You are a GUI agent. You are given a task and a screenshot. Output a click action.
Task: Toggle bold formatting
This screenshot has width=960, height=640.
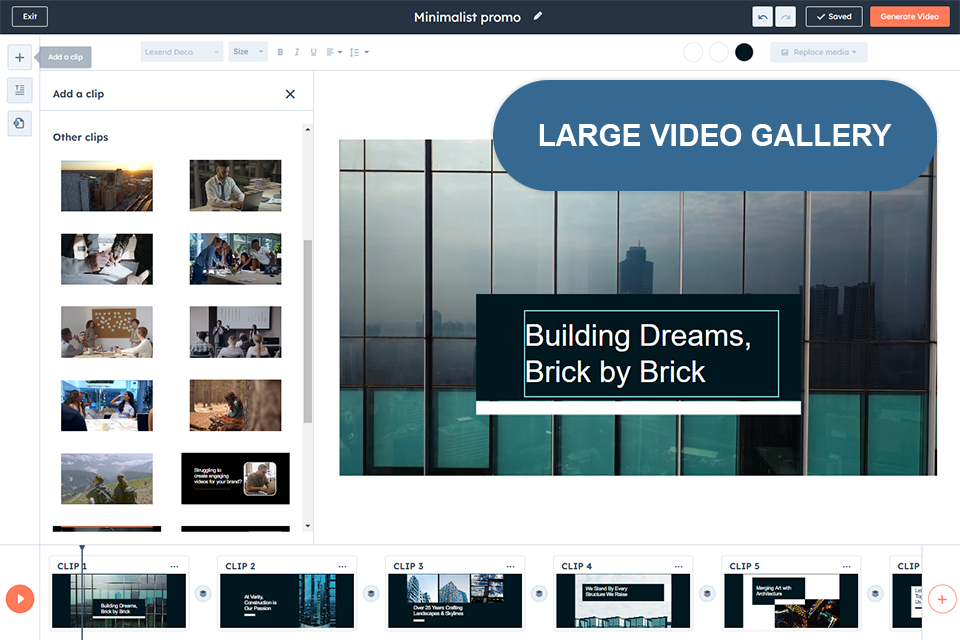coord(280,52)
